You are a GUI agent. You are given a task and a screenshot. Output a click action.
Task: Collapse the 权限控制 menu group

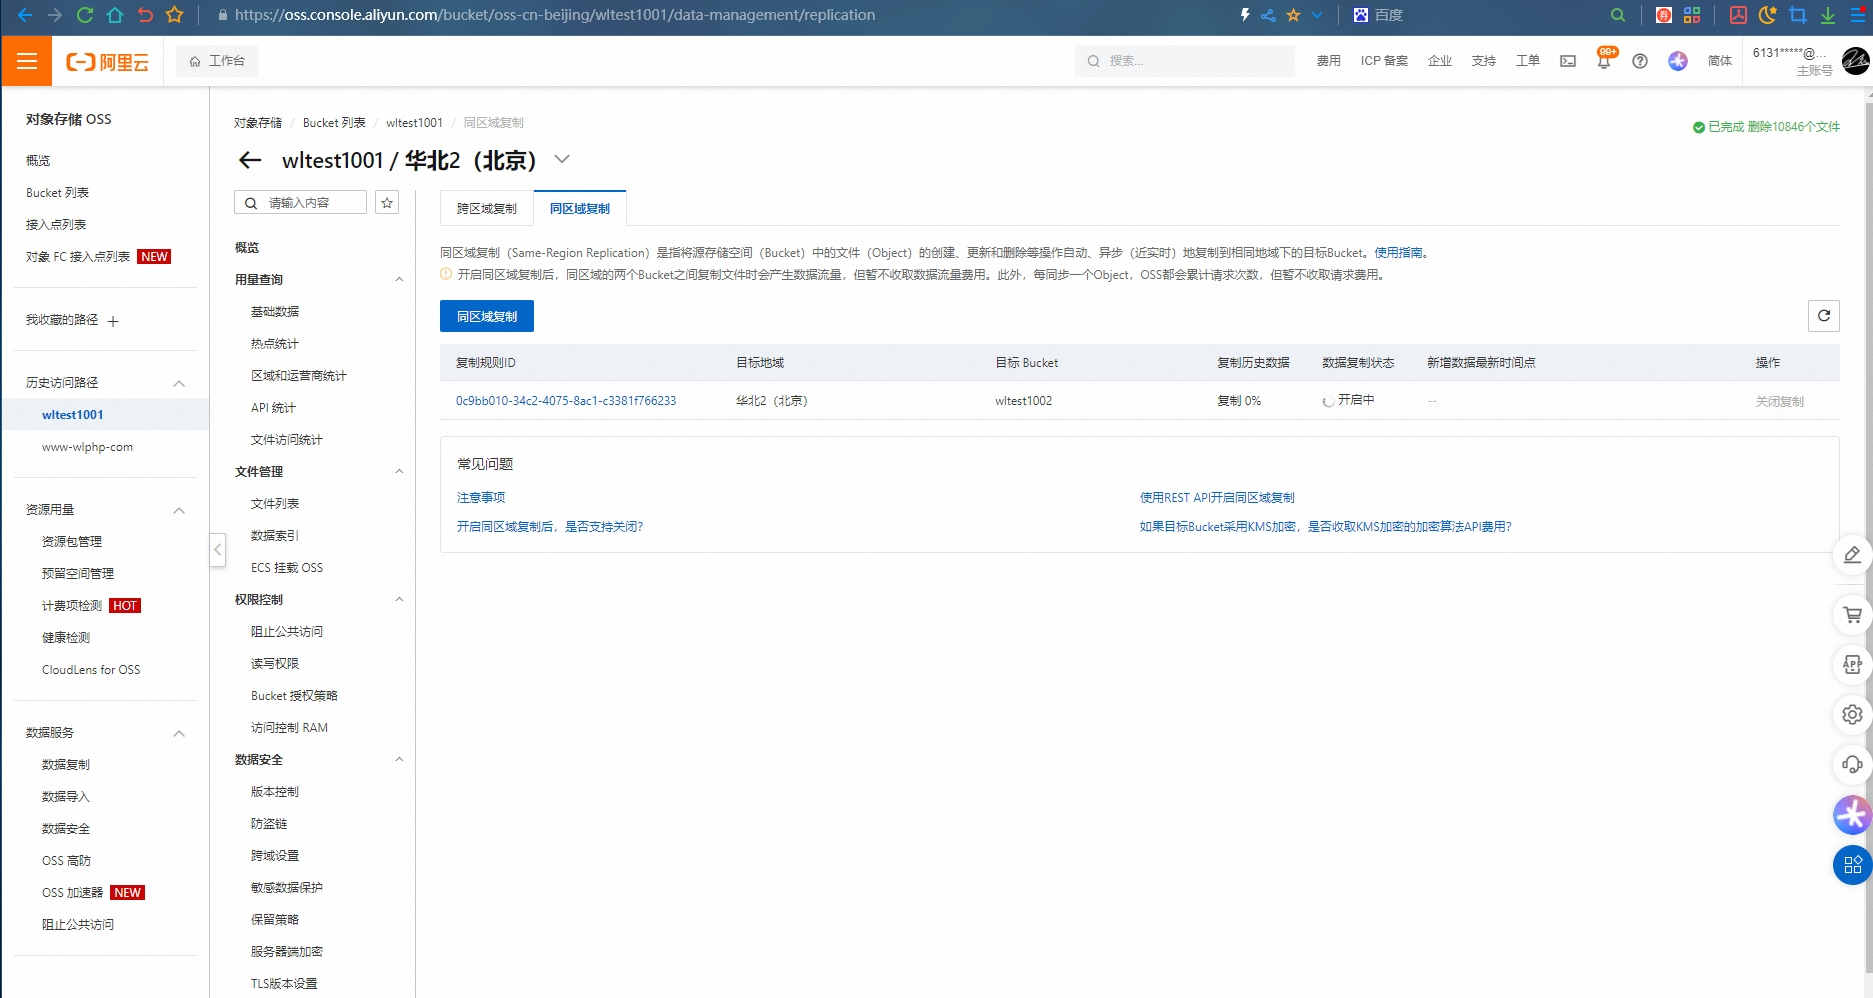399,600
